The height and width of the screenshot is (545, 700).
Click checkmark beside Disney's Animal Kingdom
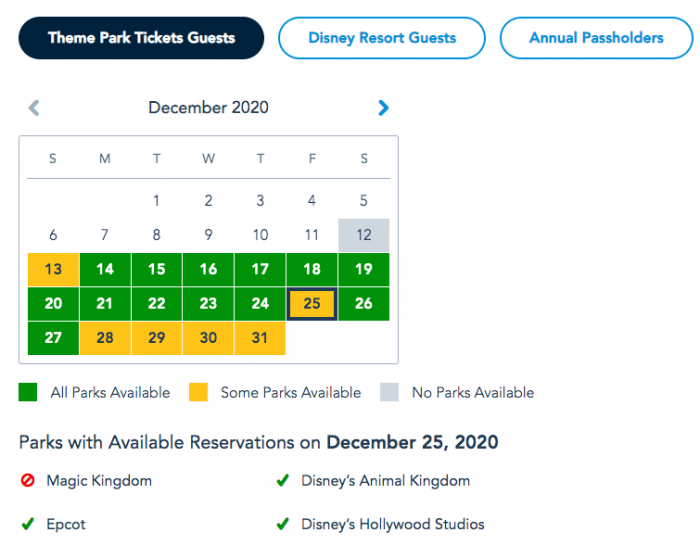[283, 480]
